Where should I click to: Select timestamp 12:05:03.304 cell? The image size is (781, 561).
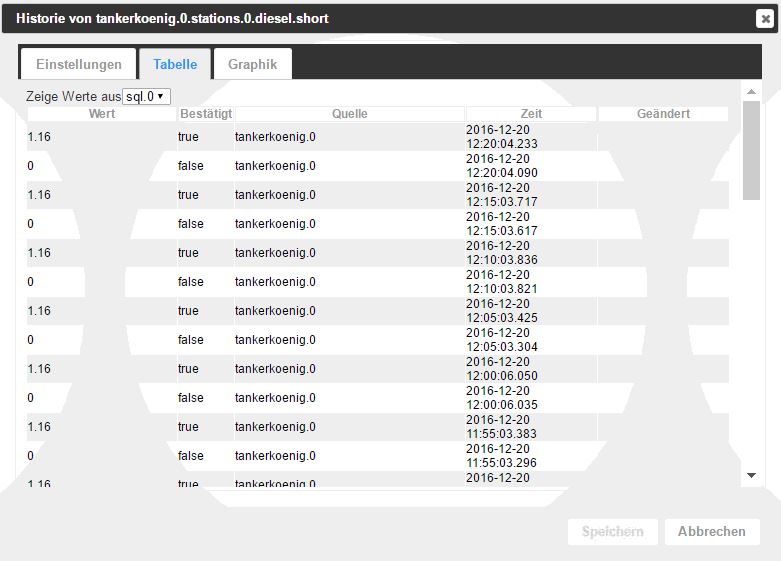pos(531,340)
